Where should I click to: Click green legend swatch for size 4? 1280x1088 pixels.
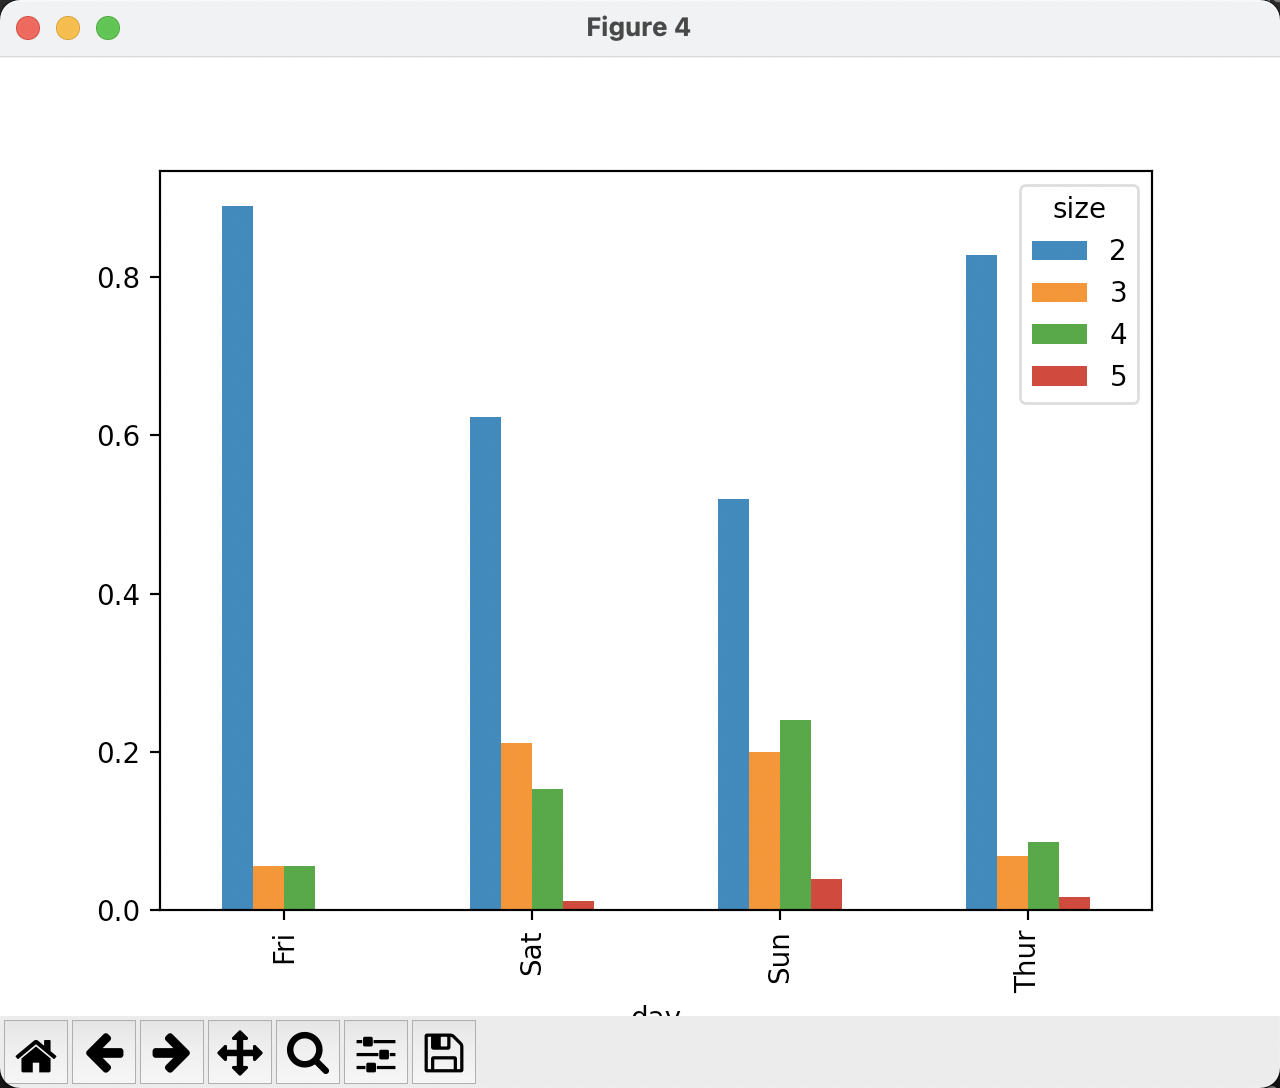tap(1059, 334)
